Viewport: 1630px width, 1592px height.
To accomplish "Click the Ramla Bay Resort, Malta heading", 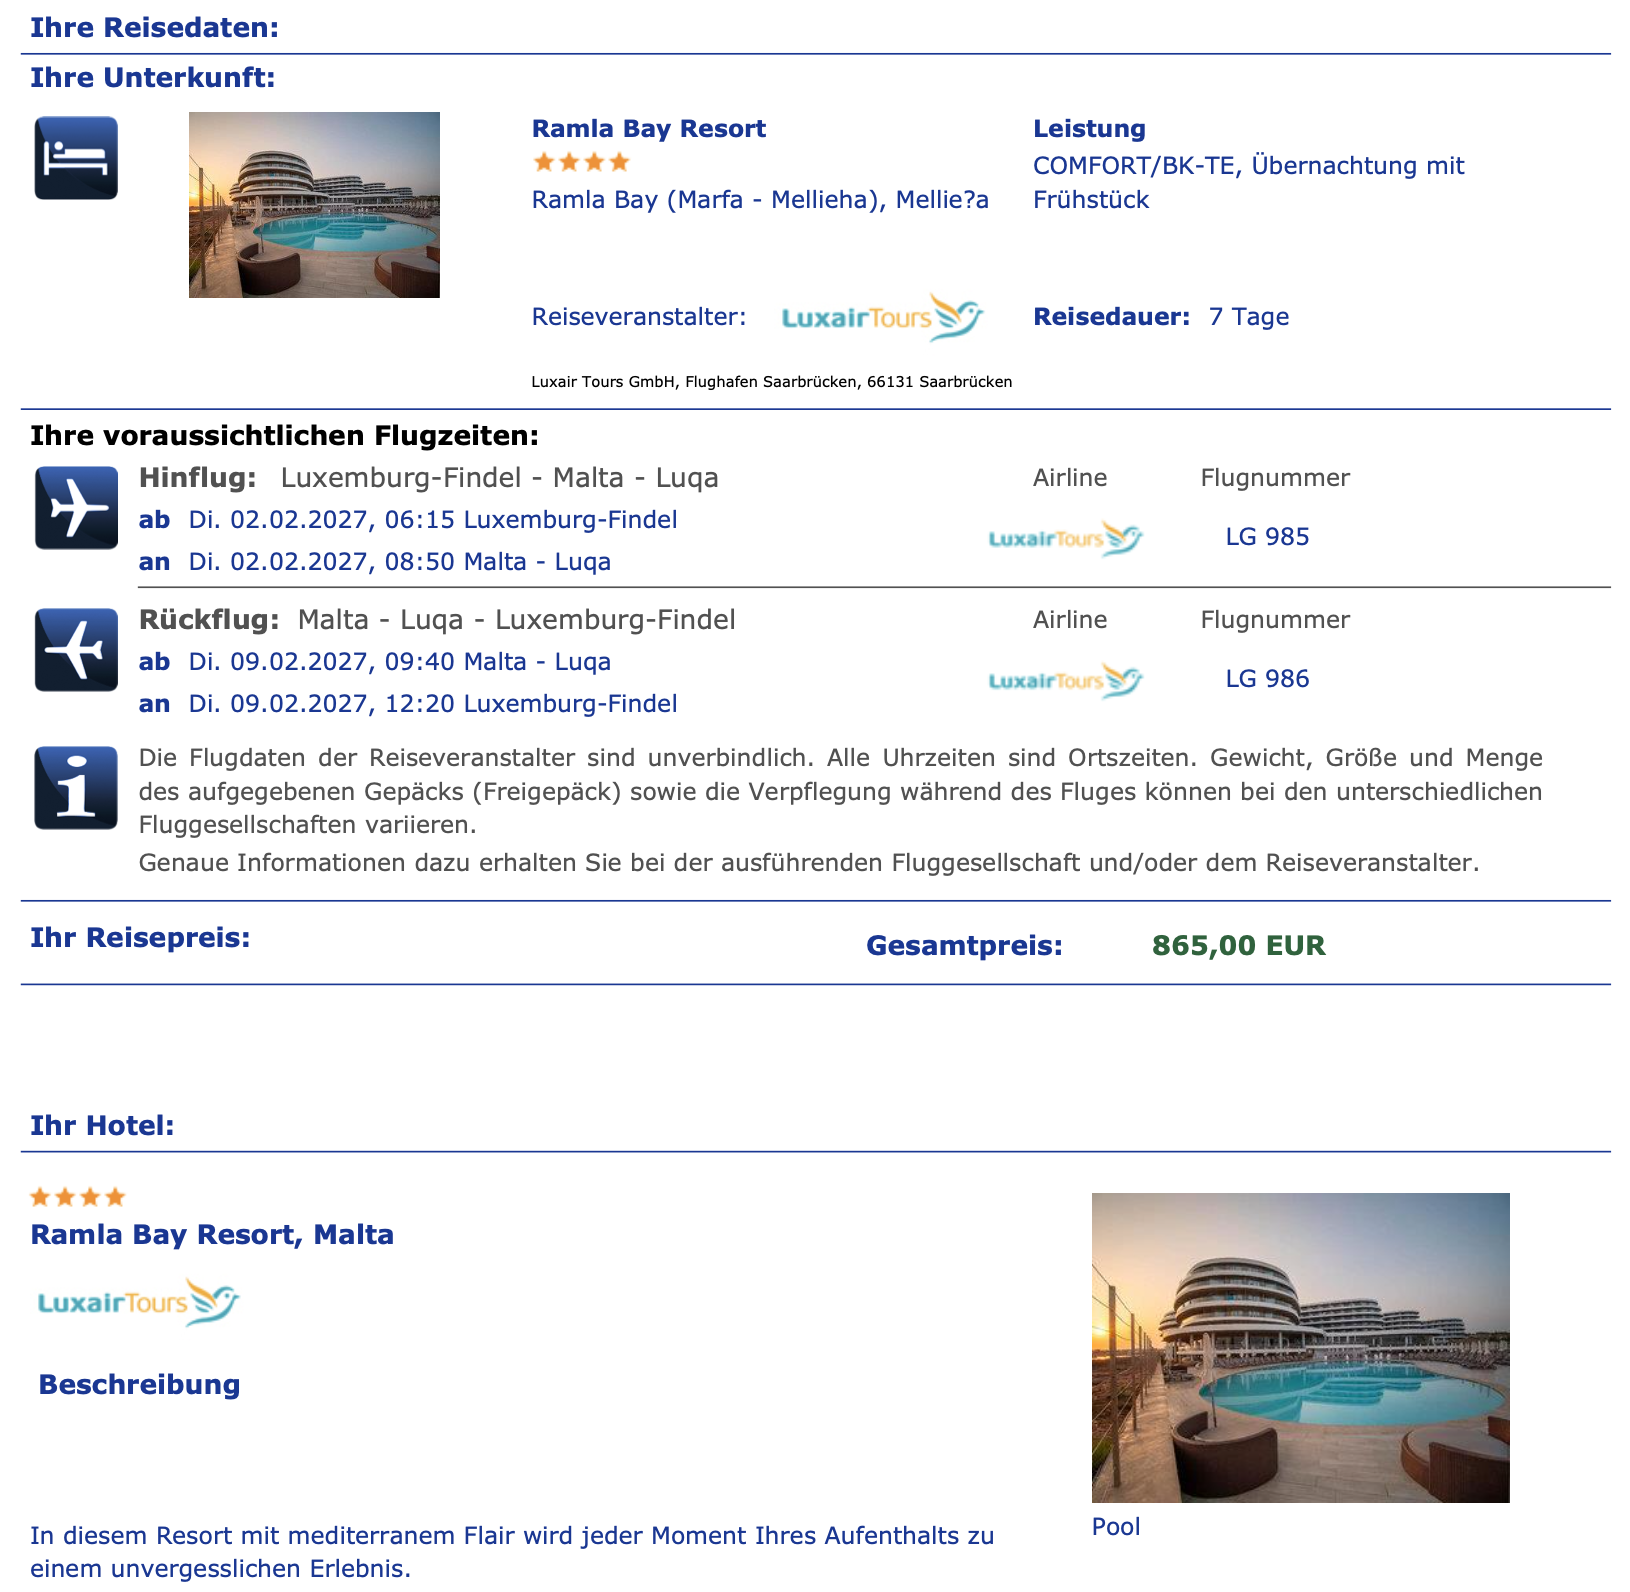I will click(x=212, y=1235).
